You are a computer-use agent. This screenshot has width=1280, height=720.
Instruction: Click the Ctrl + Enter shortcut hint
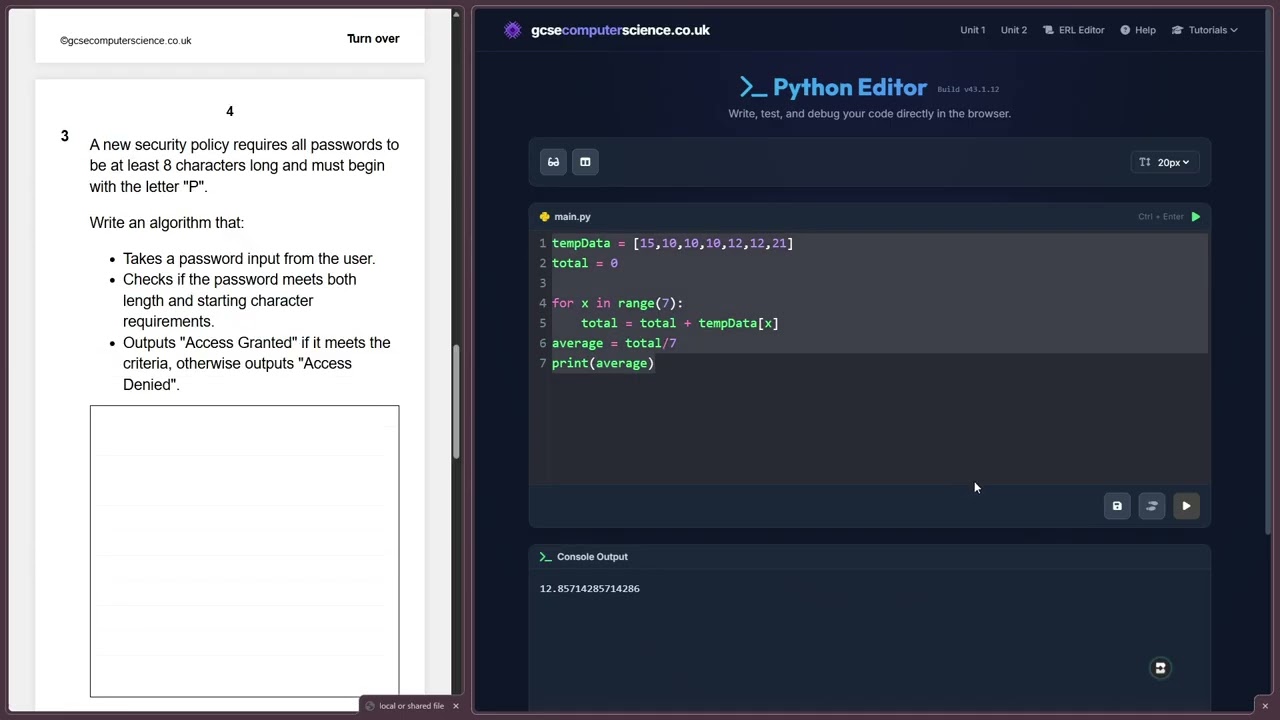point(1160,217)
